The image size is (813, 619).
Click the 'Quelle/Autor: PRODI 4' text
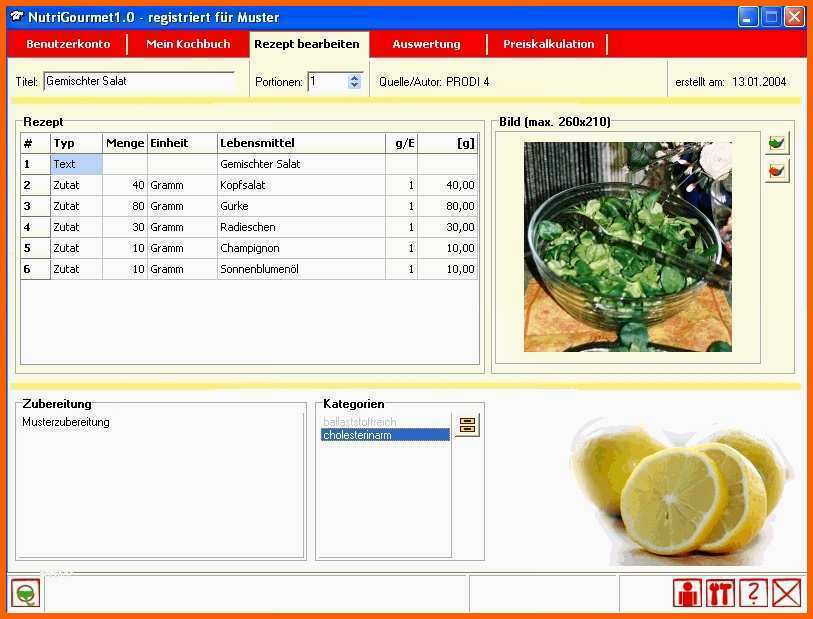(x=434, y=82)
